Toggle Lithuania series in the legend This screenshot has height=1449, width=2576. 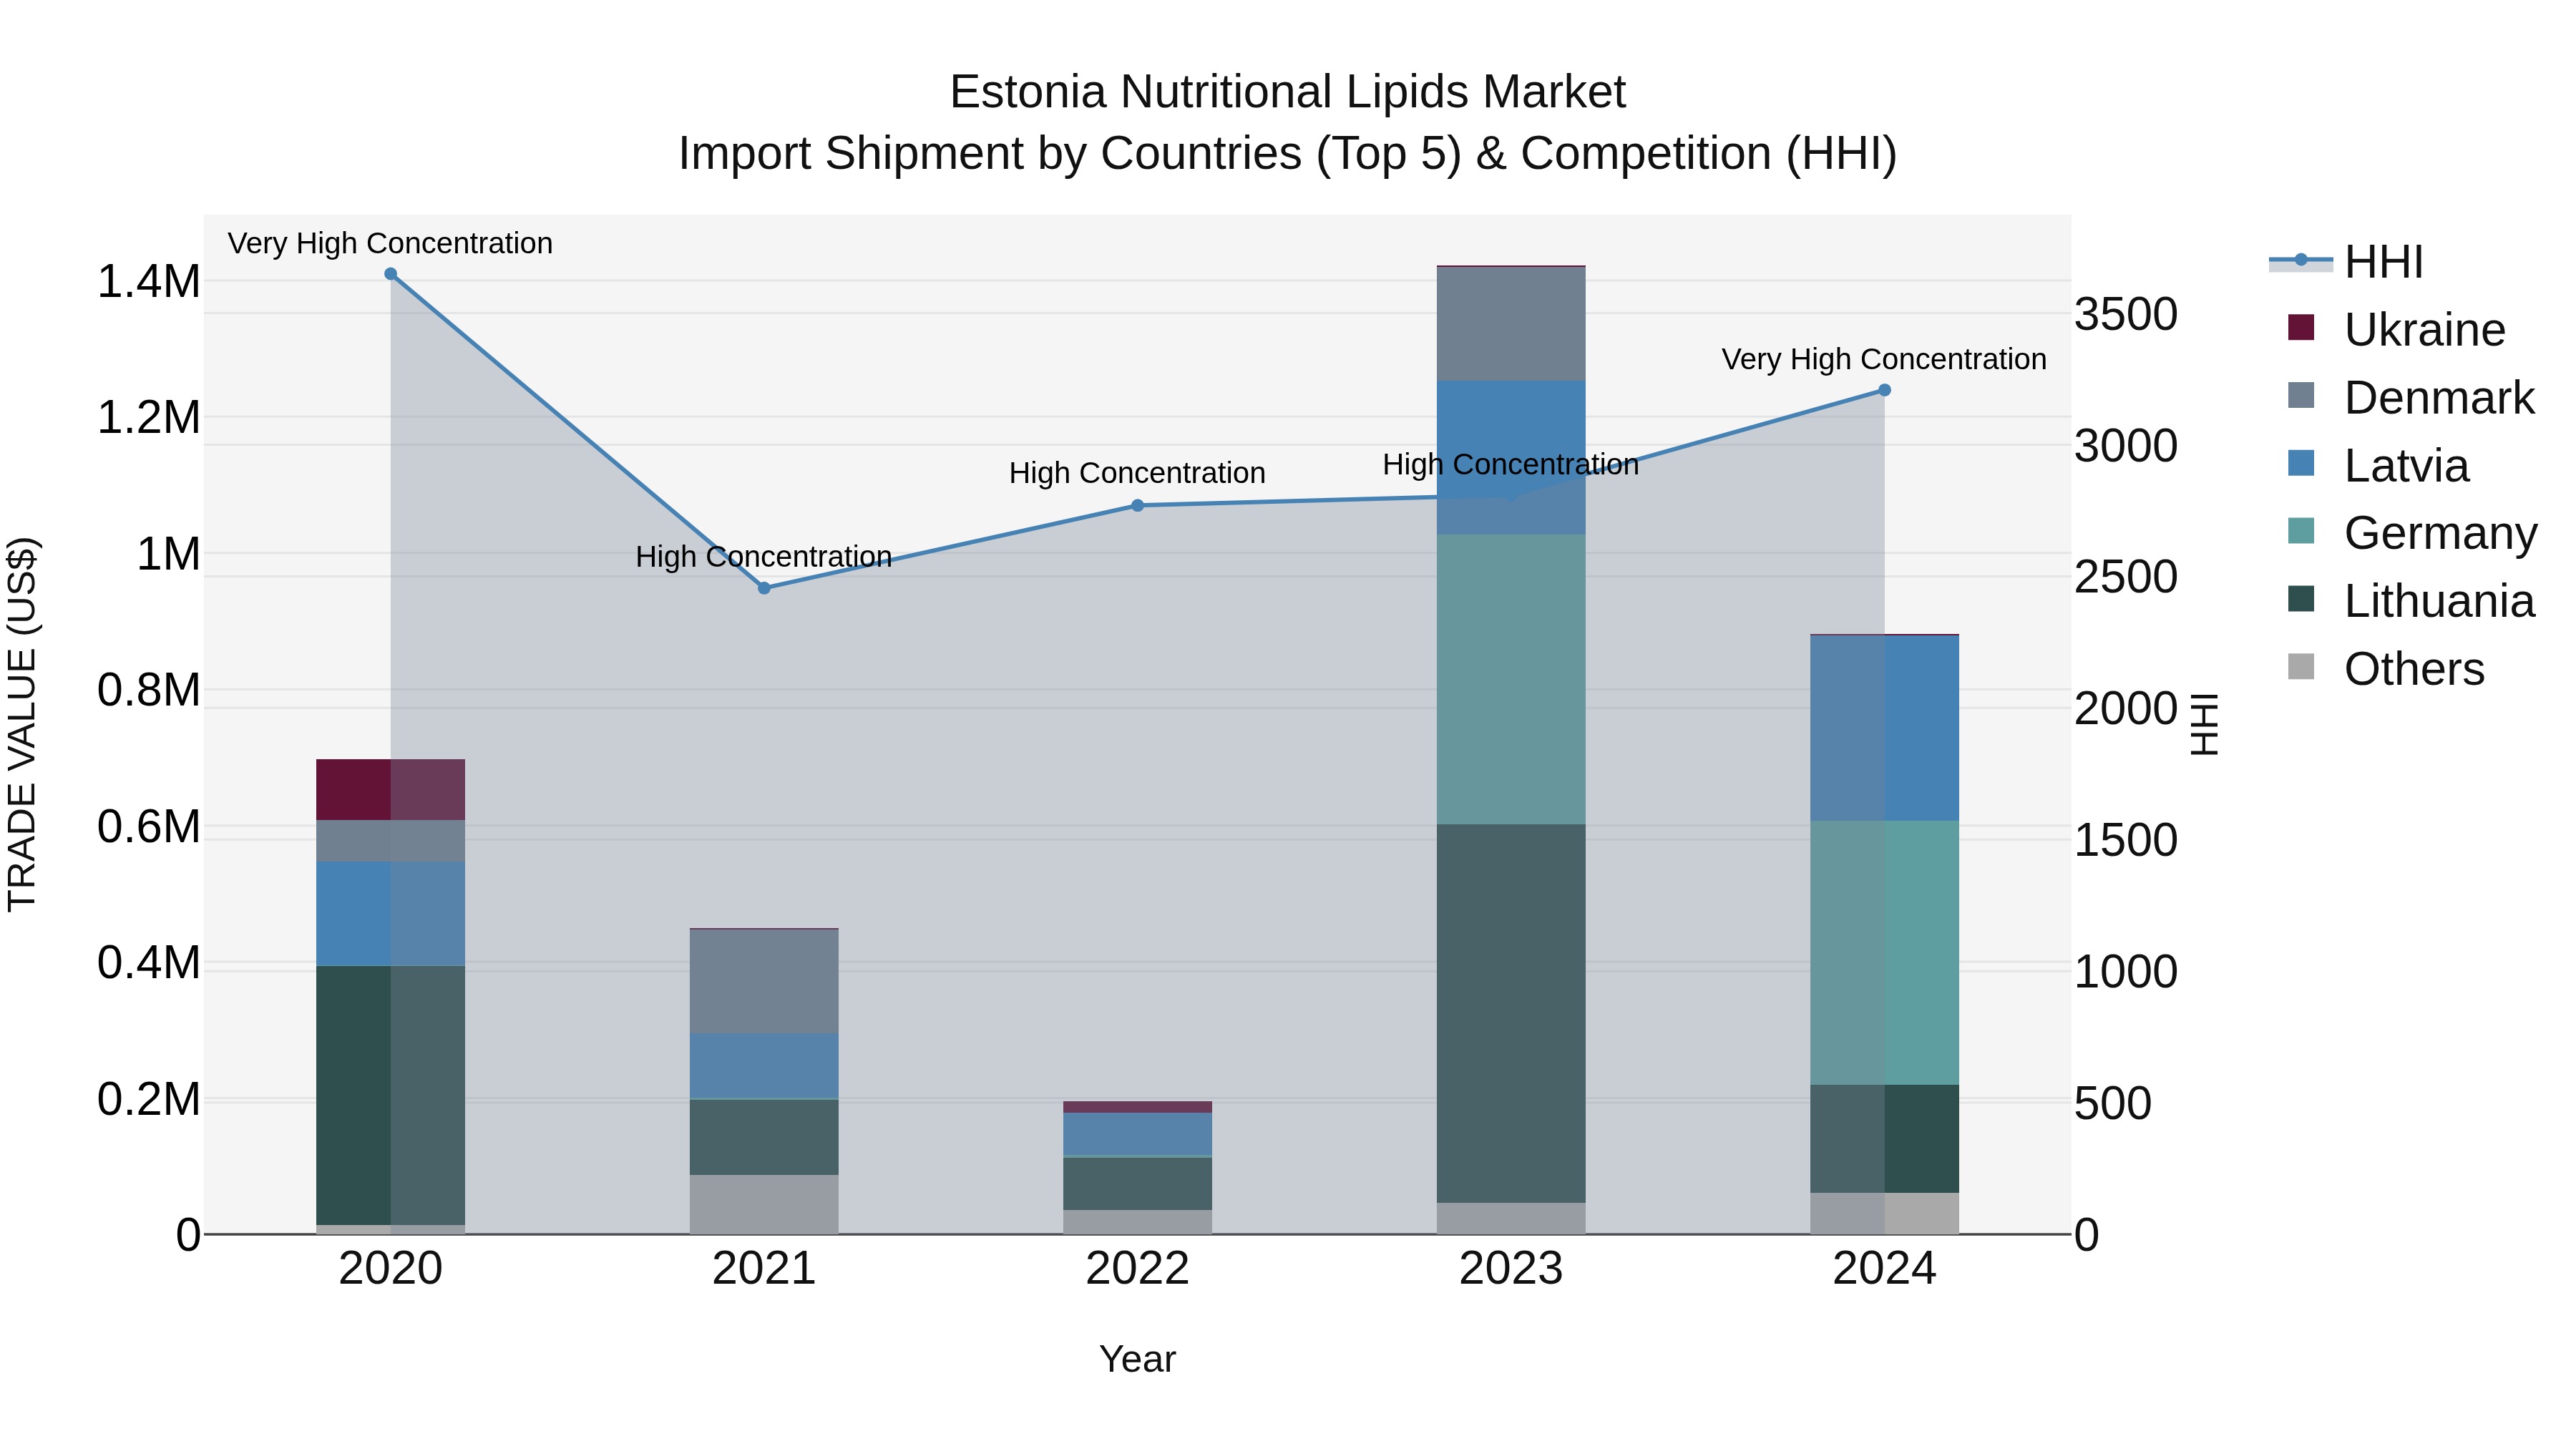pos(2411,601)
